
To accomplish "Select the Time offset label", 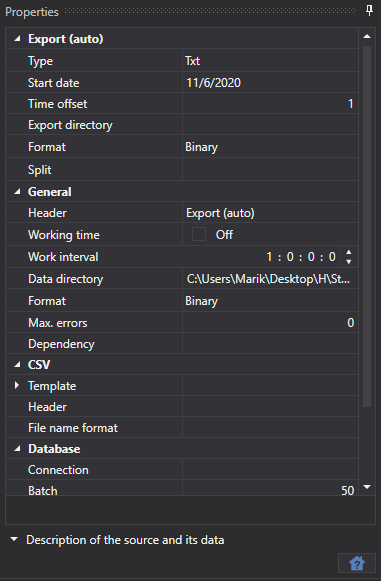I will (x=58, y=104).
